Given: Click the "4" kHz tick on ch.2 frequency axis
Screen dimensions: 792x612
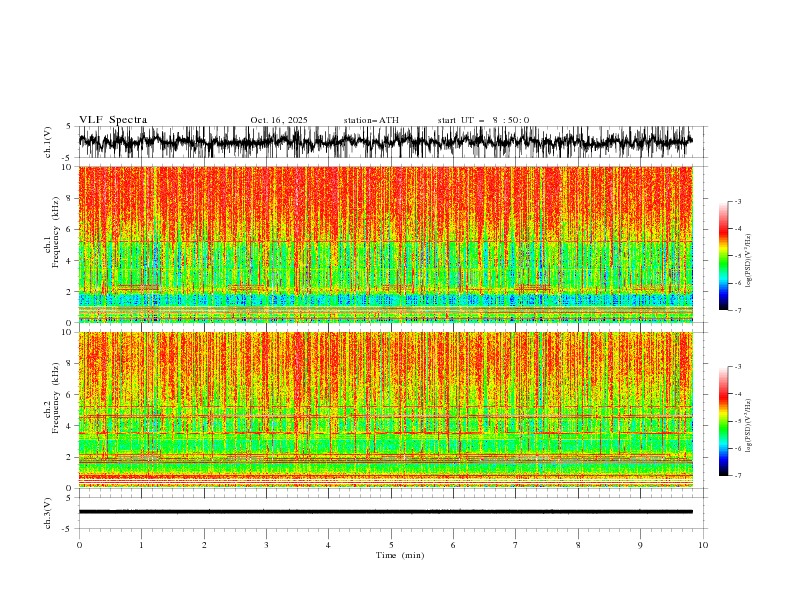Looking at the screenshot, I should [x=70, y=426].
